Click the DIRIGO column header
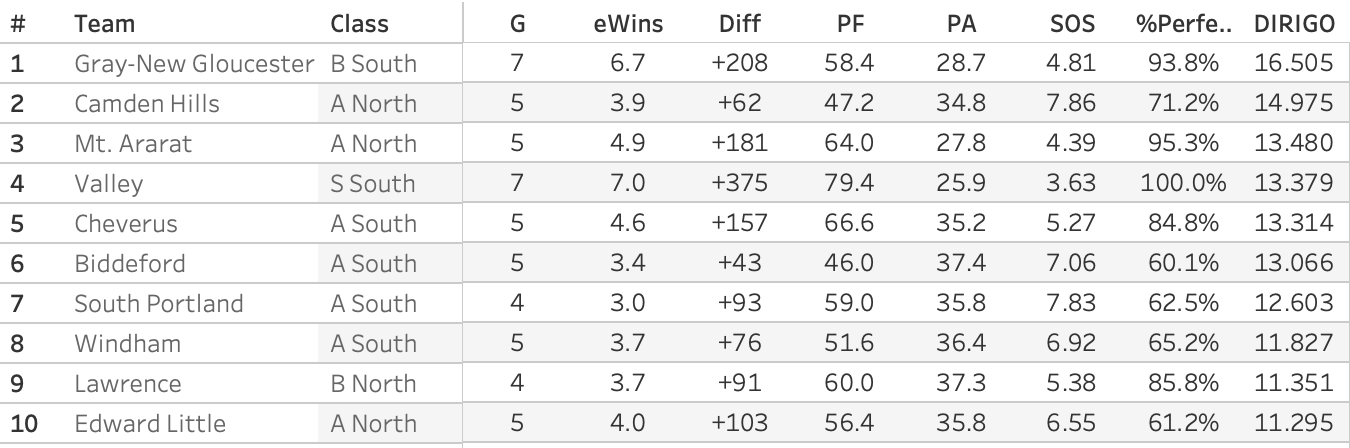The height and width of the screenshot is (448, 1350). click(x=1293, y=23)
